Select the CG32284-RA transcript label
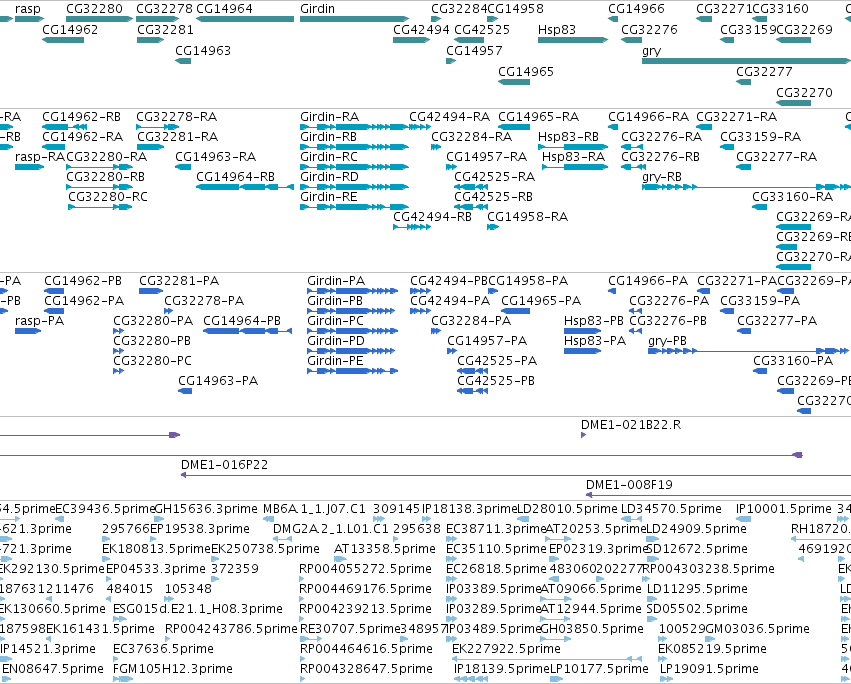 point(472,137)
